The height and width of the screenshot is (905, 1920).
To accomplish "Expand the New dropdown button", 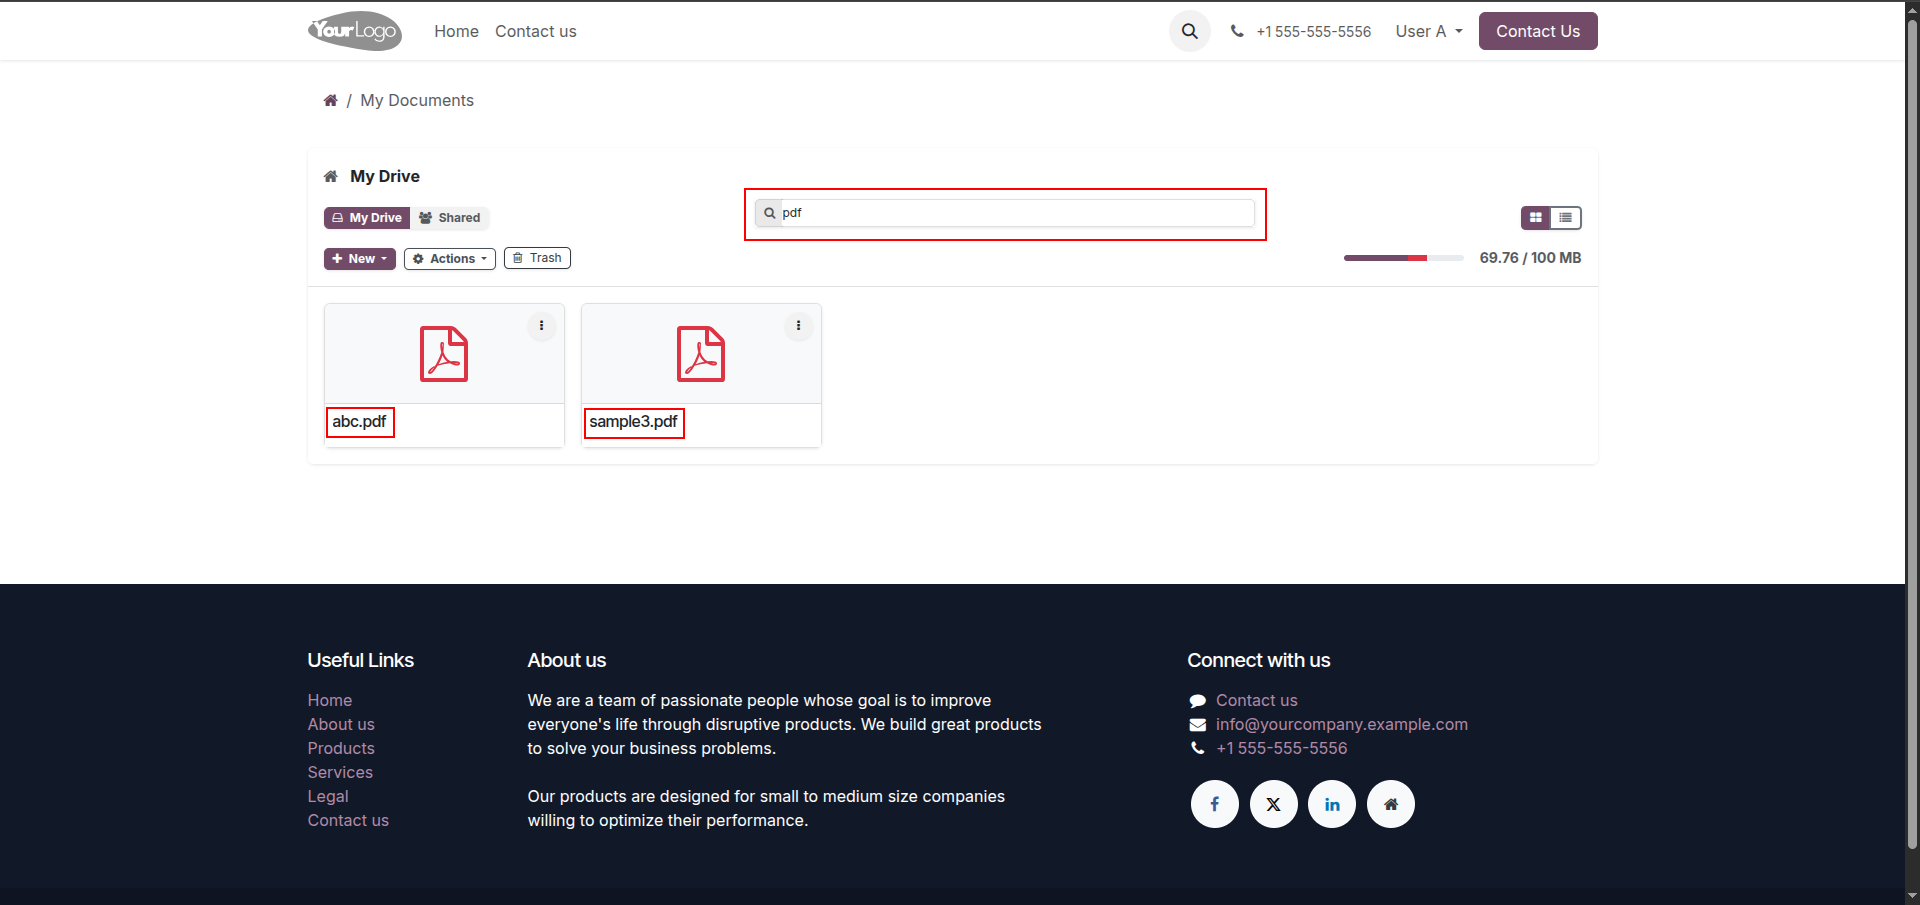I will pos(360,258).
